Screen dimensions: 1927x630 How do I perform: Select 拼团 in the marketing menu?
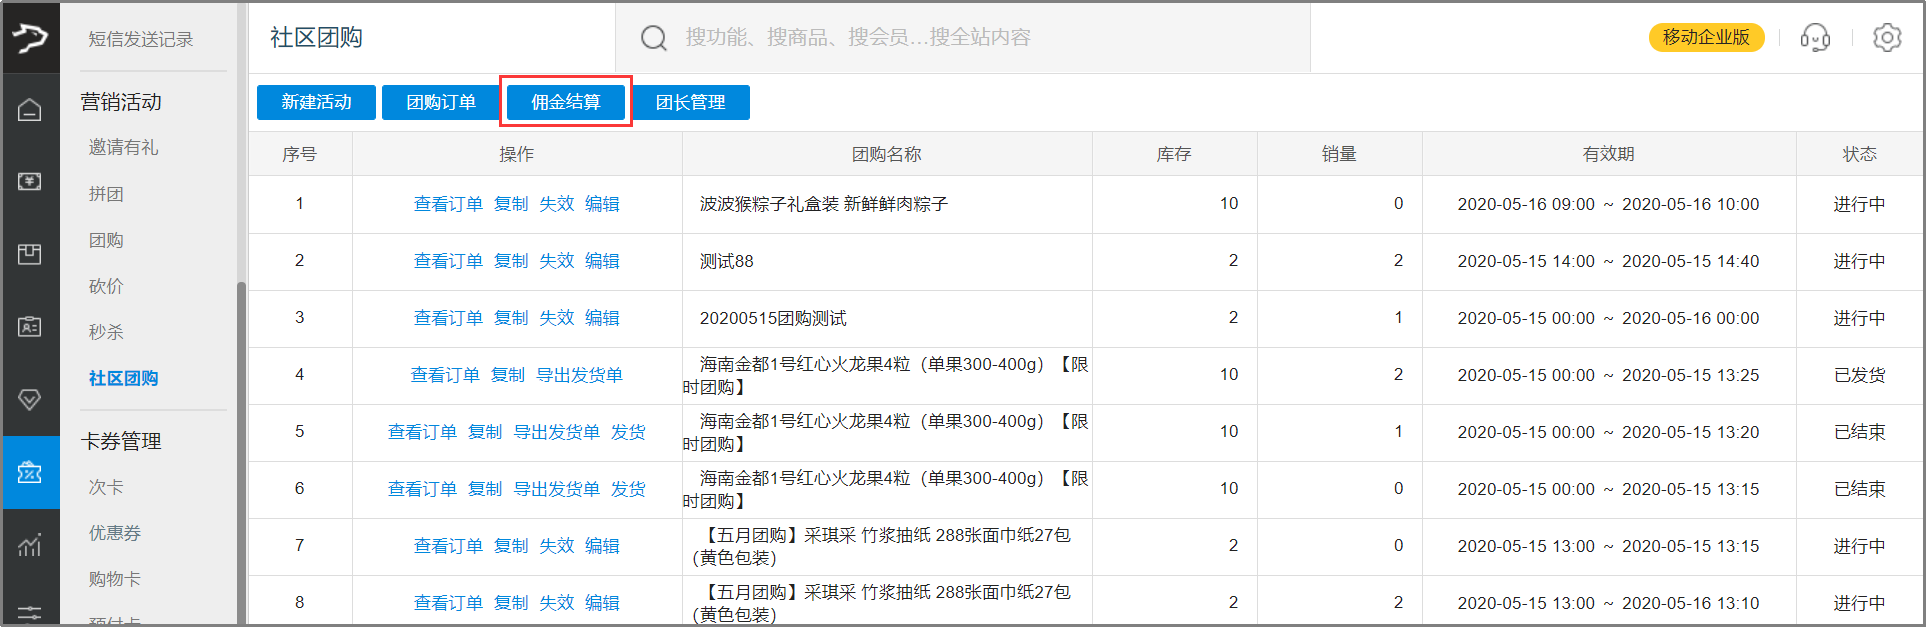tap(106, 194)
